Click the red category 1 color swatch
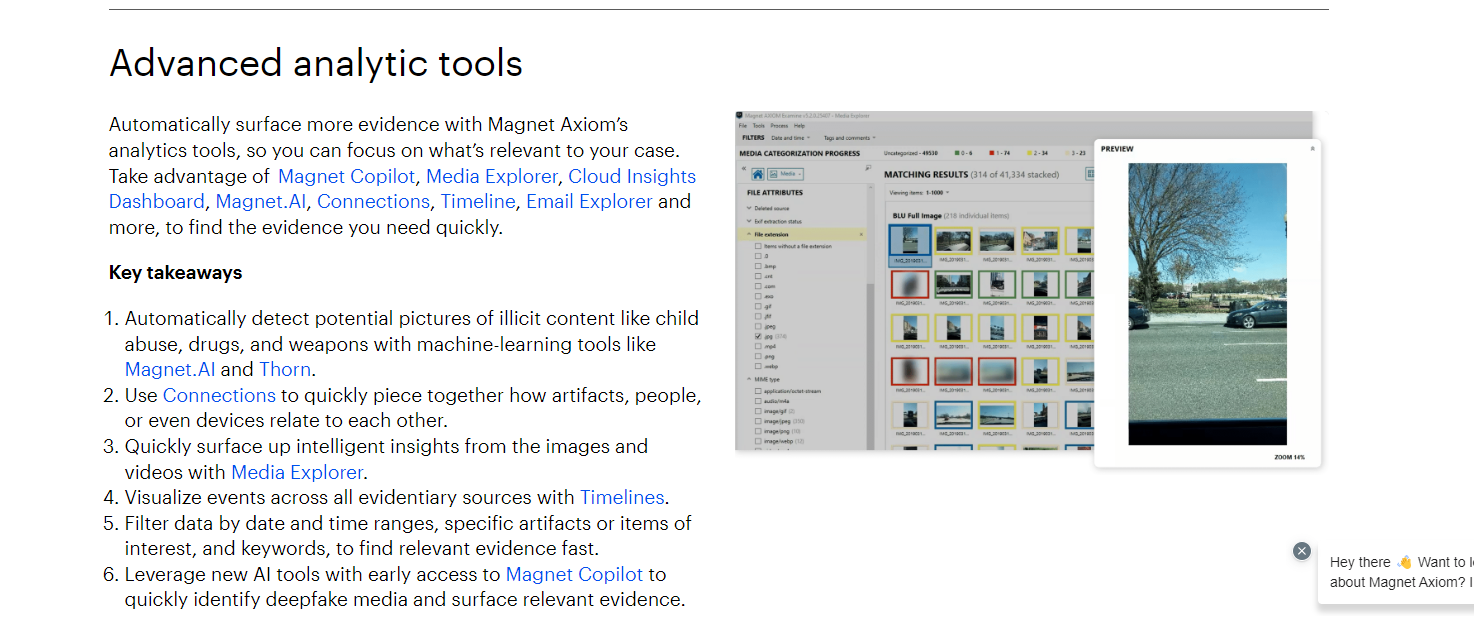1474x631 pixels. [x=991, y=153]
